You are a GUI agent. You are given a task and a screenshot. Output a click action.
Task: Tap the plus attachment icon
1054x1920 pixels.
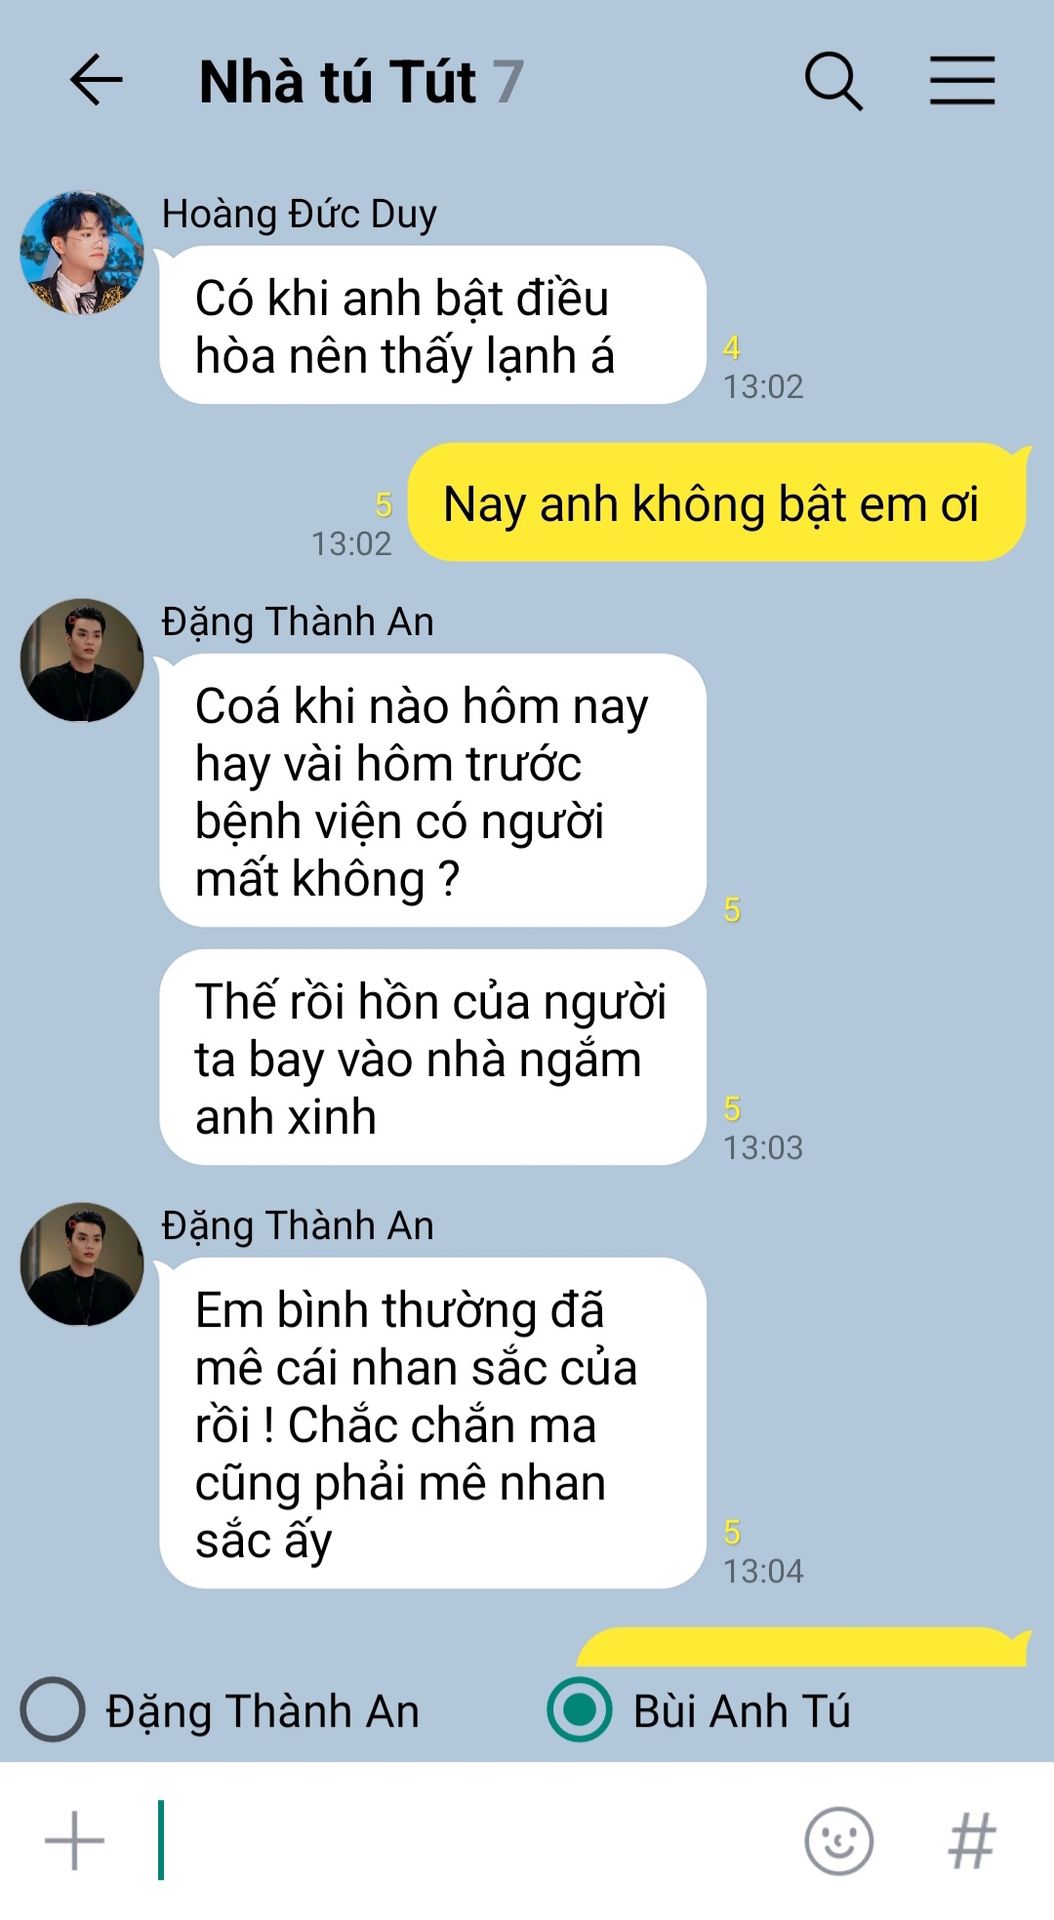(x=75, y=1840)
